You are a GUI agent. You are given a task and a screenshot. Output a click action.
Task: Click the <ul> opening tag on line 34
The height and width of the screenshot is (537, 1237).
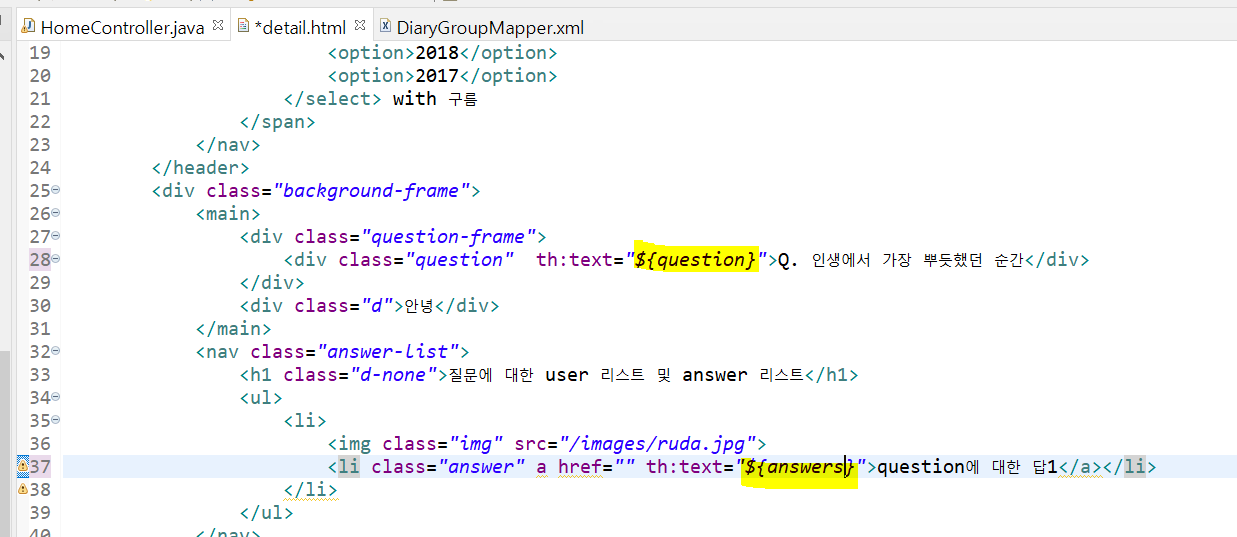pyautogui.click(x=262, y=397)
